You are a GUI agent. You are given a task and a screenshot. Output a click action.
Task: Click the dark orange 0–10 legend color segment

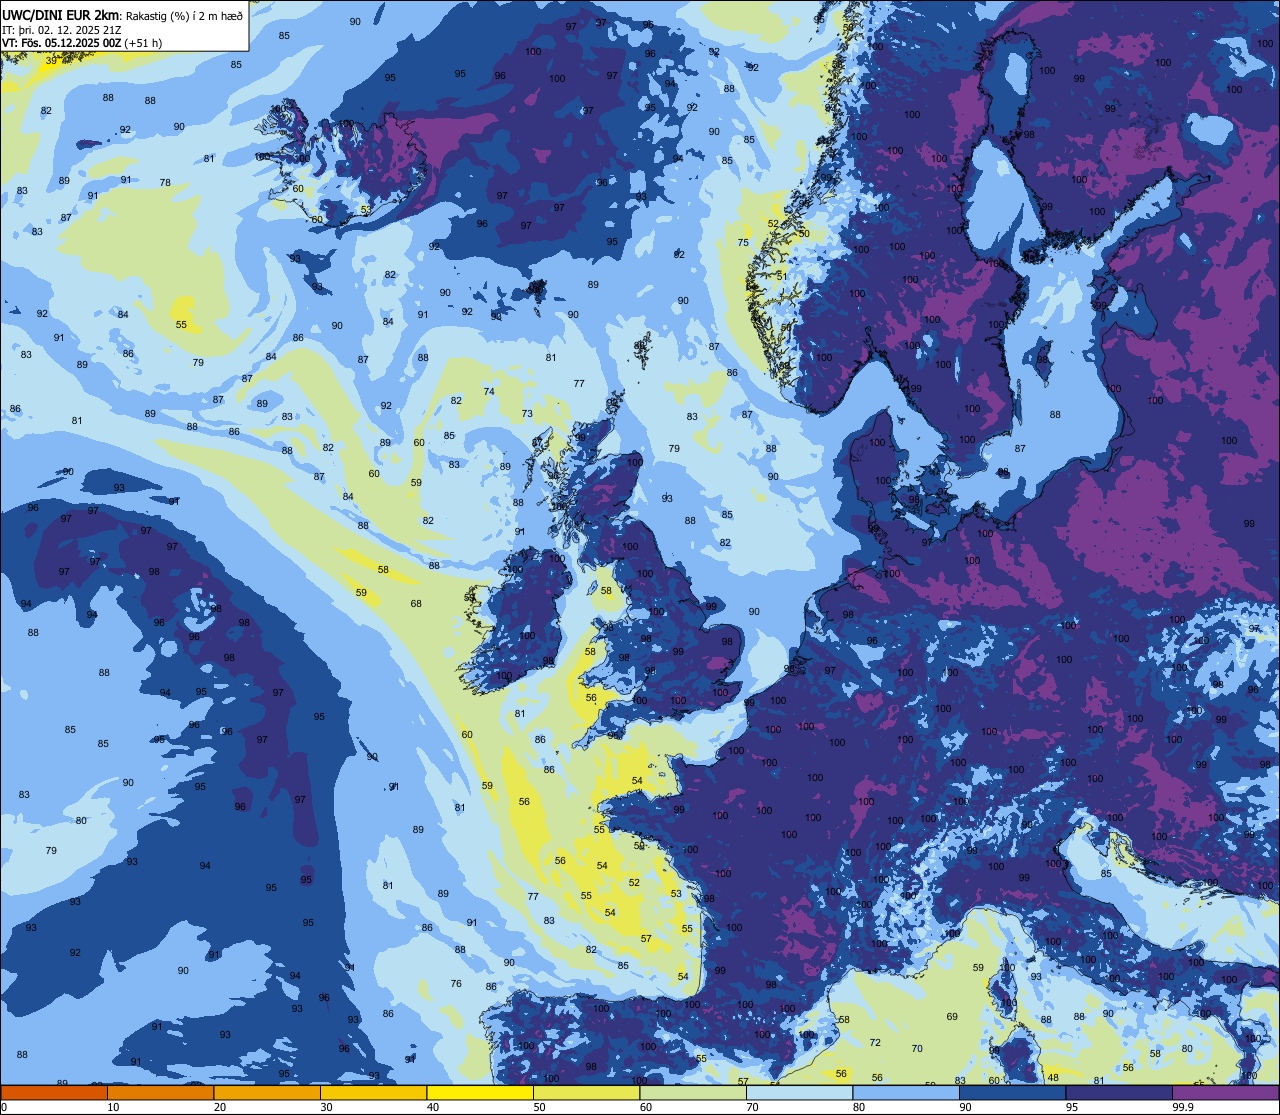point(54,1092)
